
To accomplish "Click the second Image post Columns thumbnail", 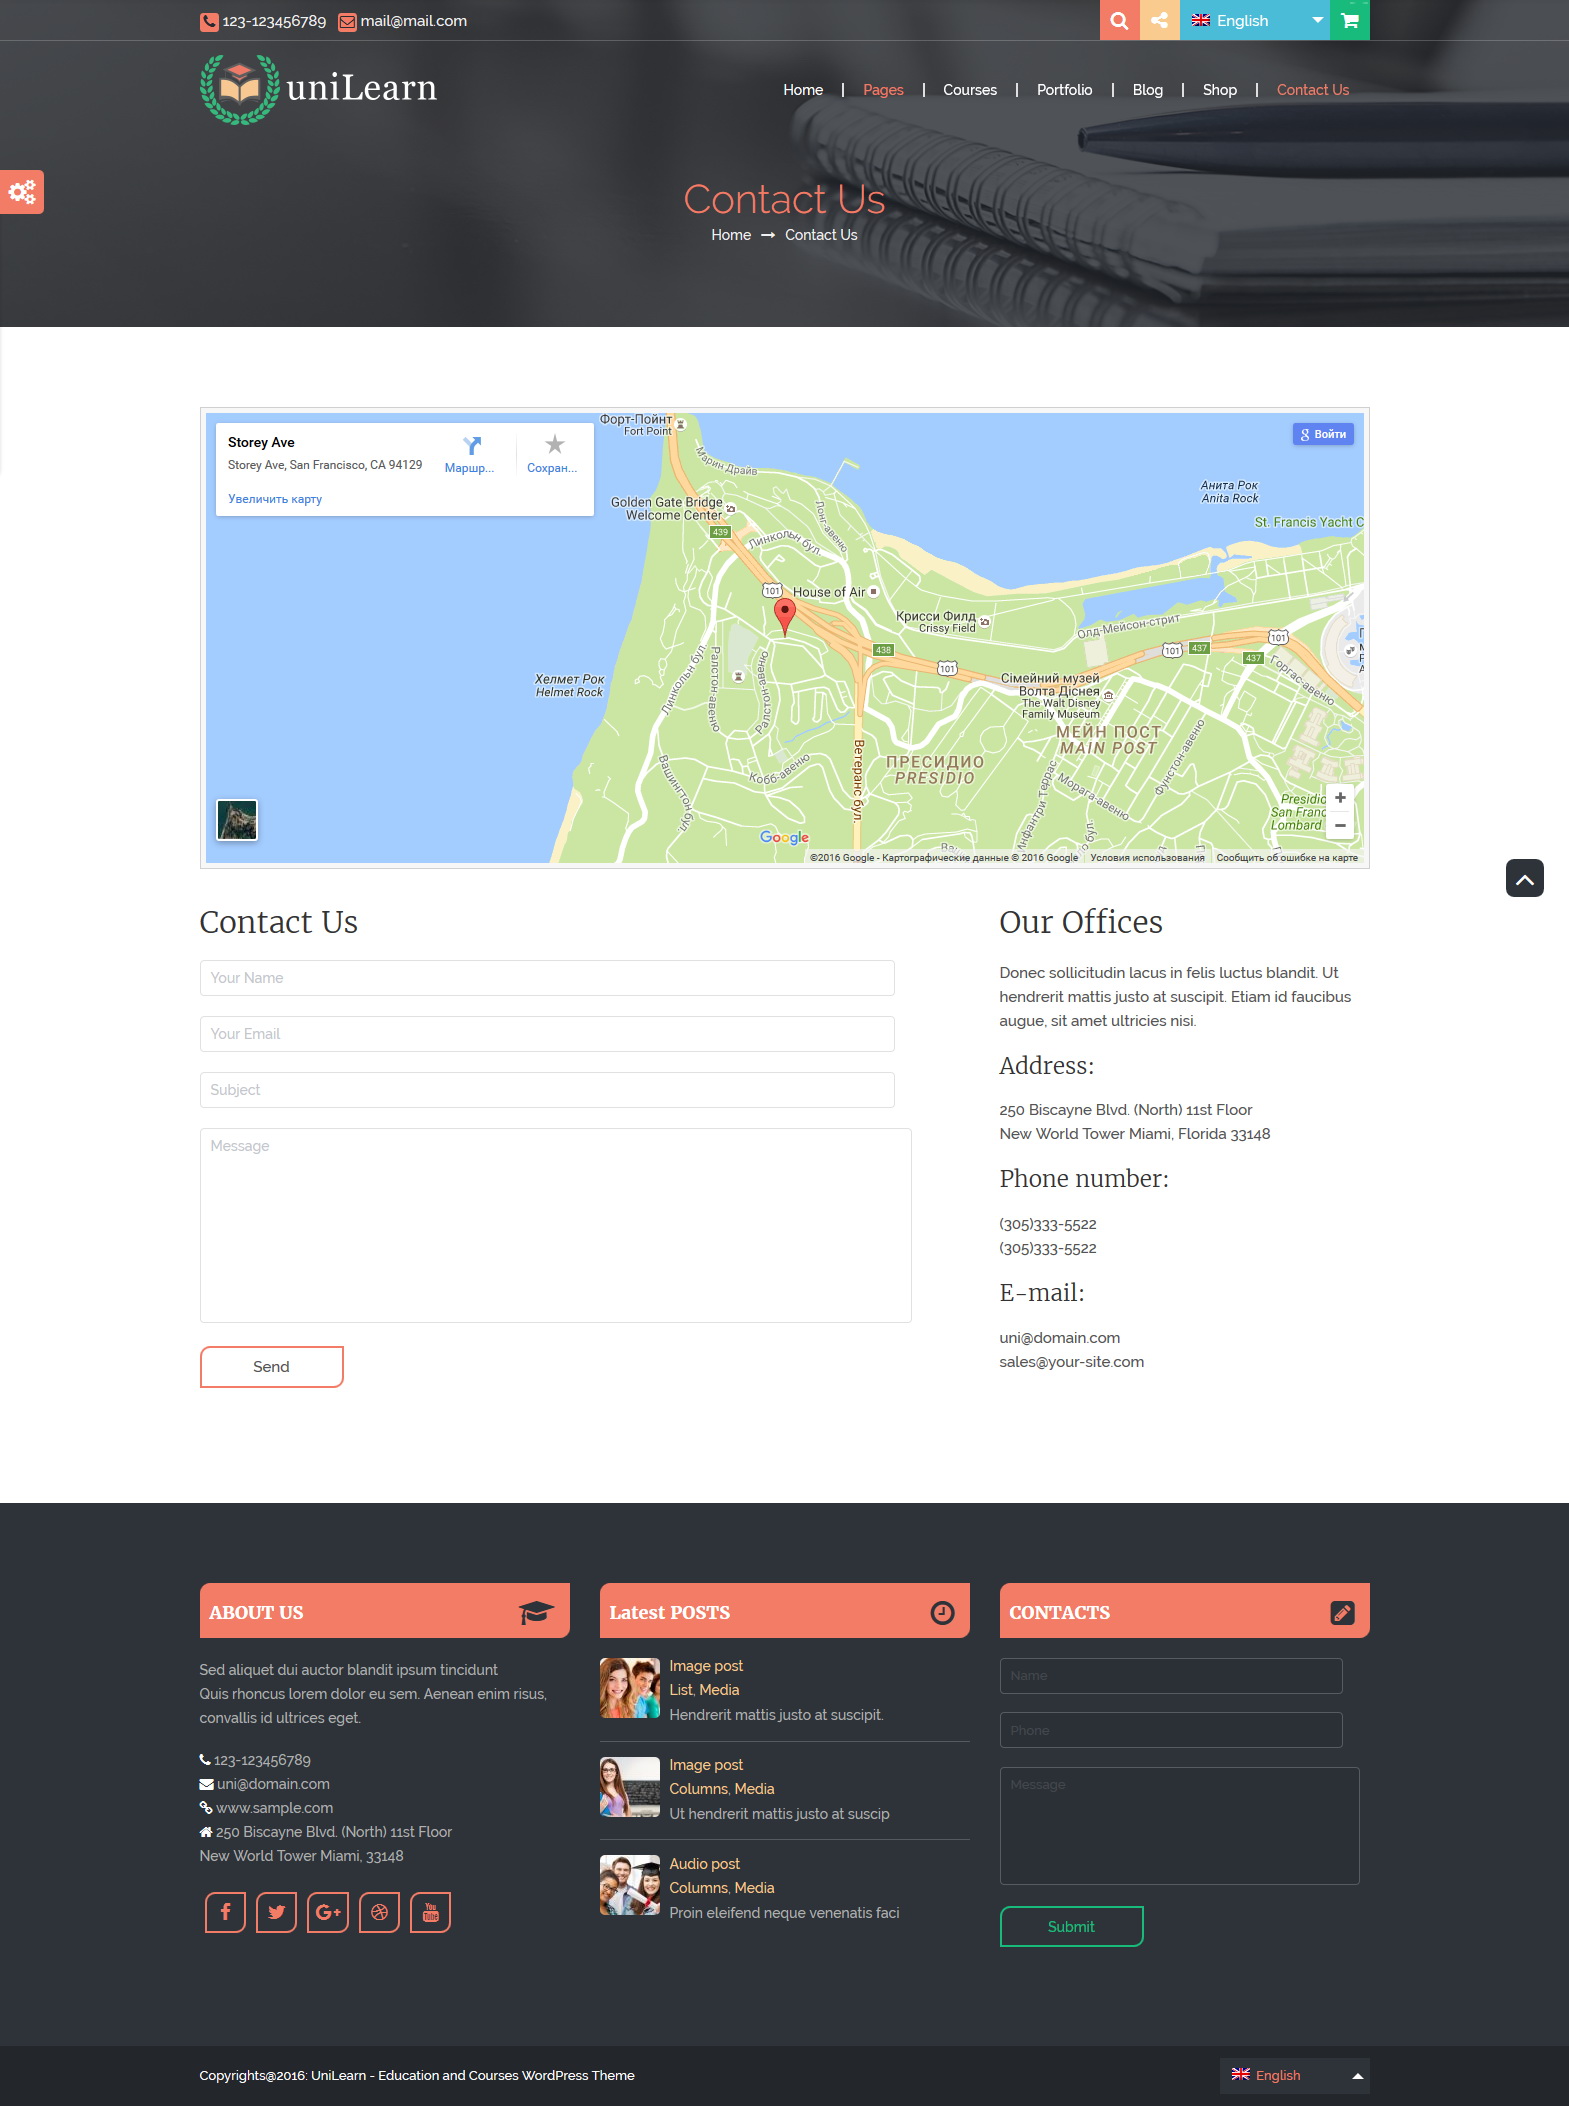I will 630,1786.
